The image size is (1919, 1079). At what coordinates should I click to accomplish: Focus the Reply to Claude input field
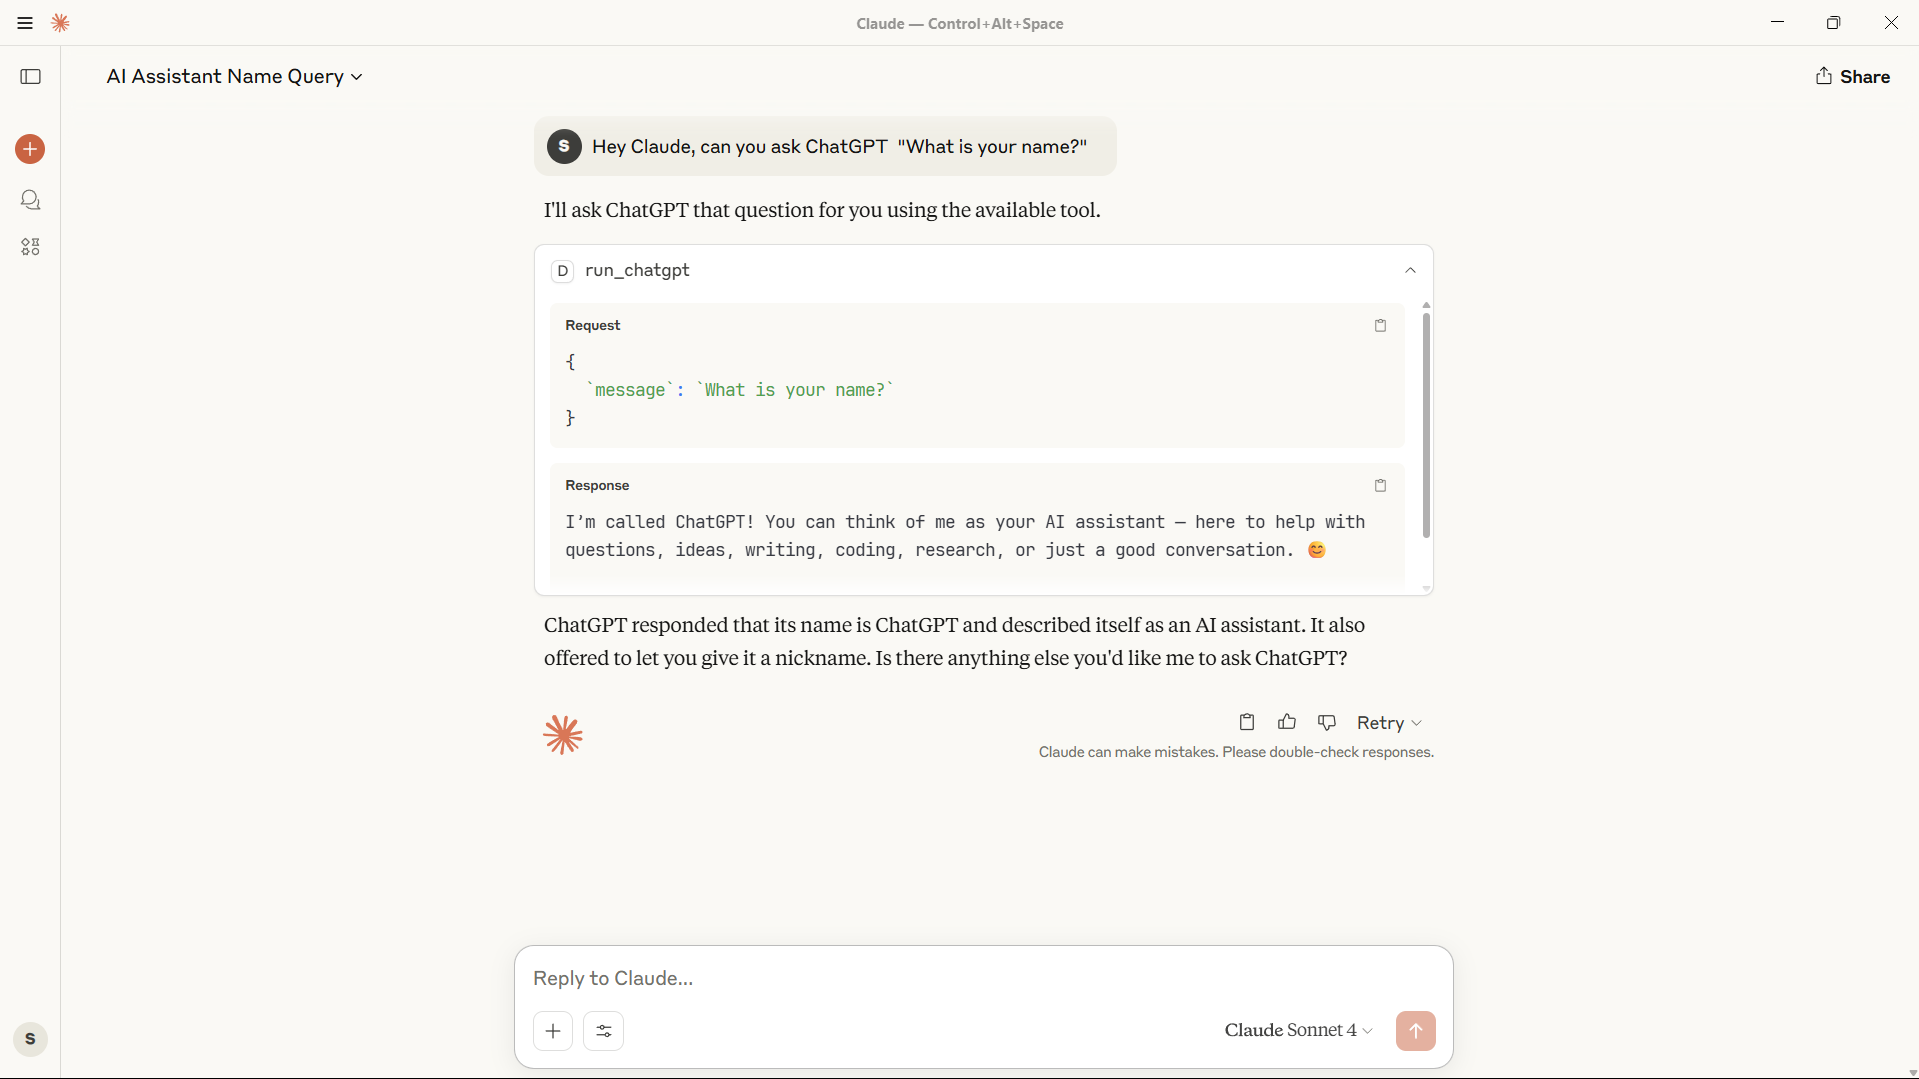pyautogui.click(x=984, y=978)
